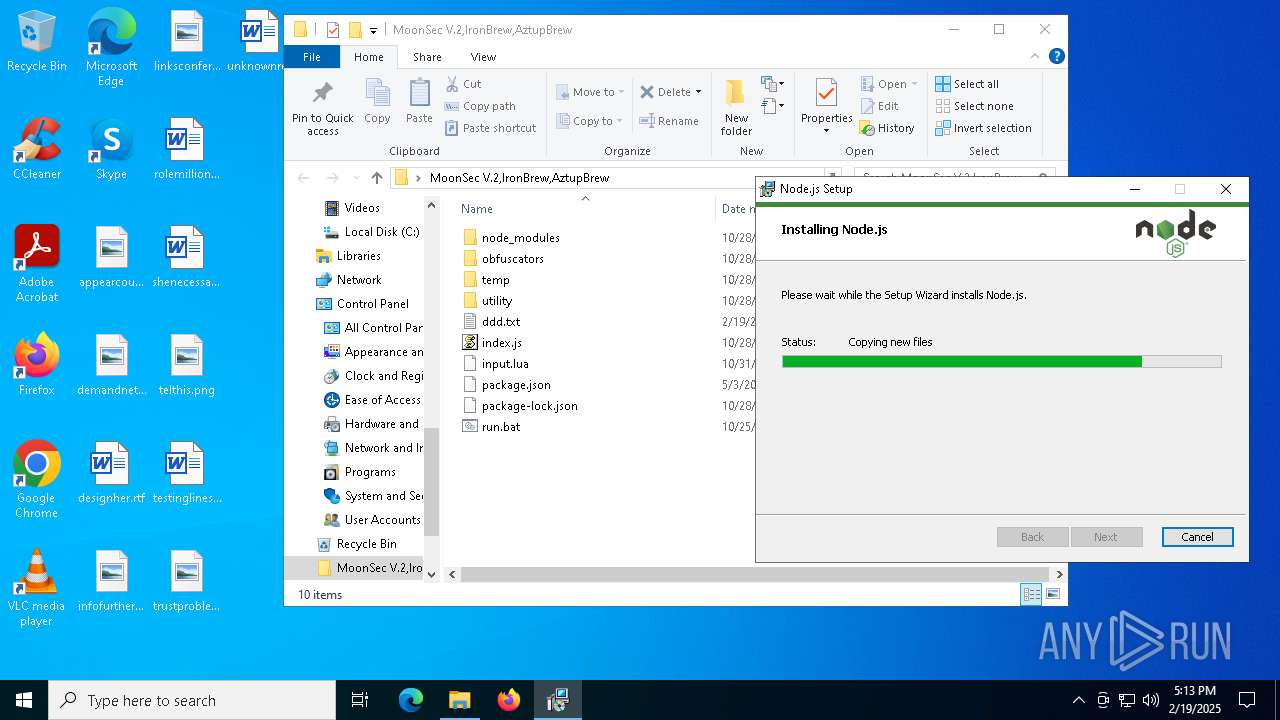Open Videos in navigation pane

tap(361, 208)
